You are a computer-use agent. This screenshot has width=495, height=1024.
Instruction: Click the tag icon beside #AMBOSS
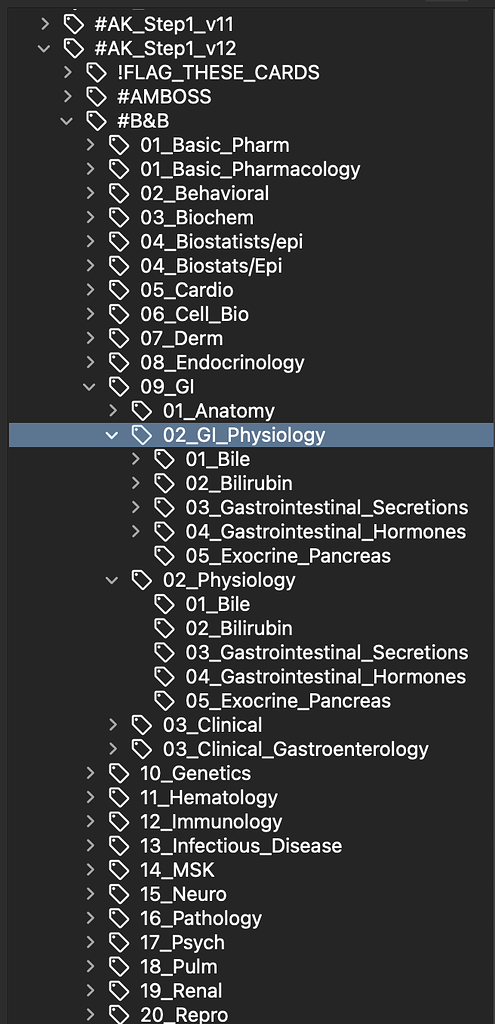(x=96, y=97)
